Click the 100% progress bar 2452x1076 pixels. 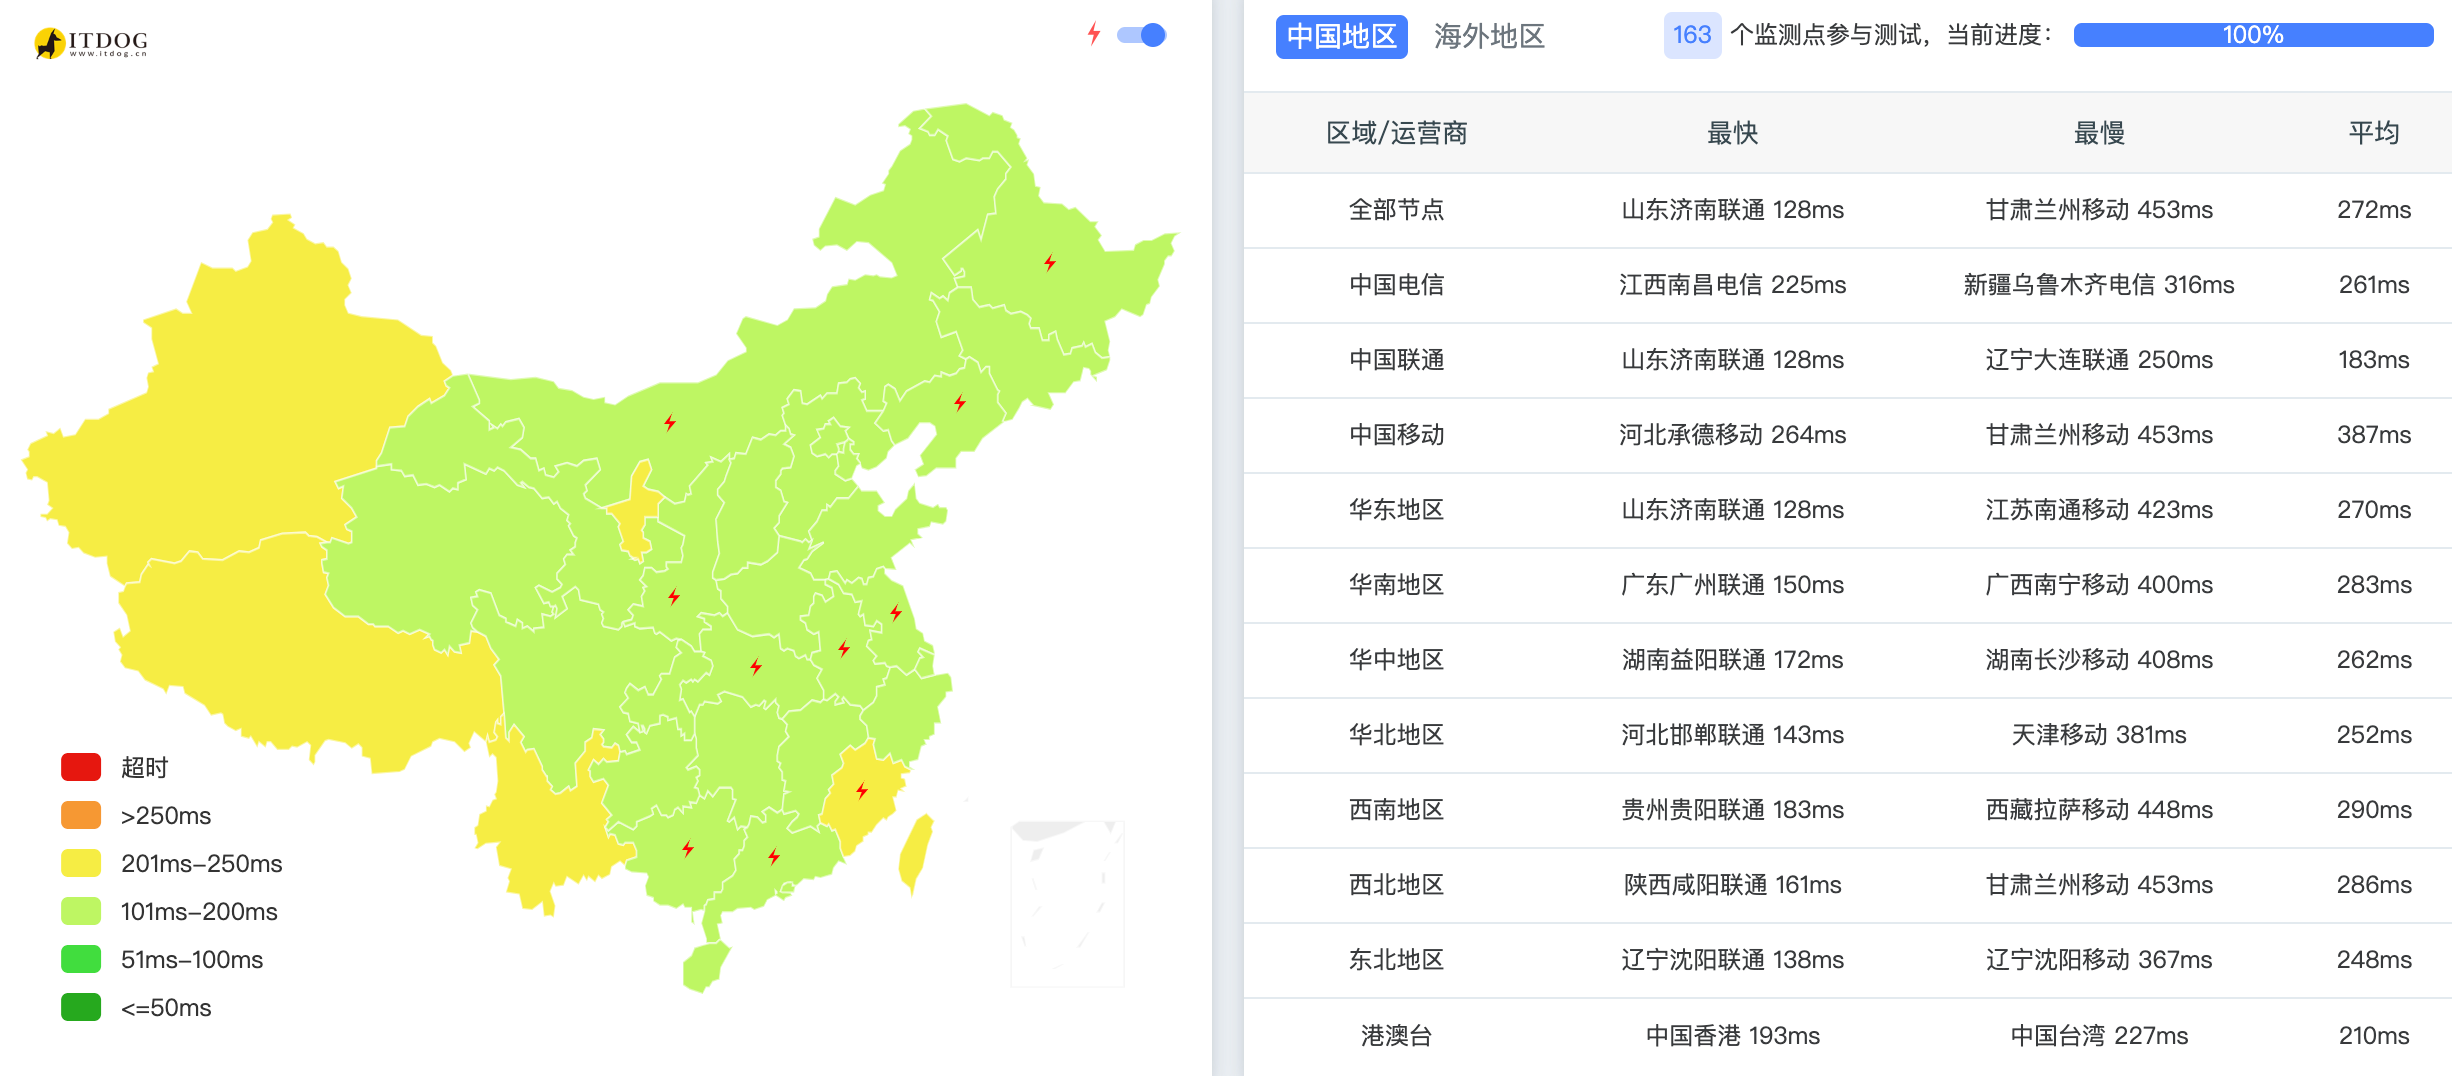click(2253, 35)
